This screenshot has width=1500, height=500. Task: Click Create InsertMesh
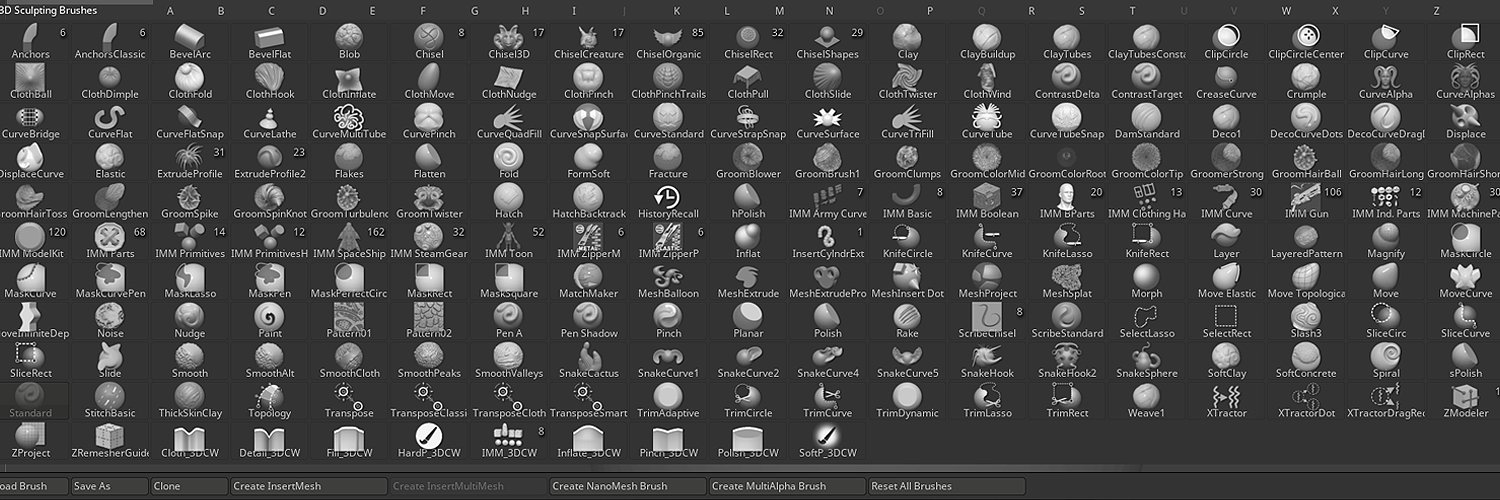(308, 486)
